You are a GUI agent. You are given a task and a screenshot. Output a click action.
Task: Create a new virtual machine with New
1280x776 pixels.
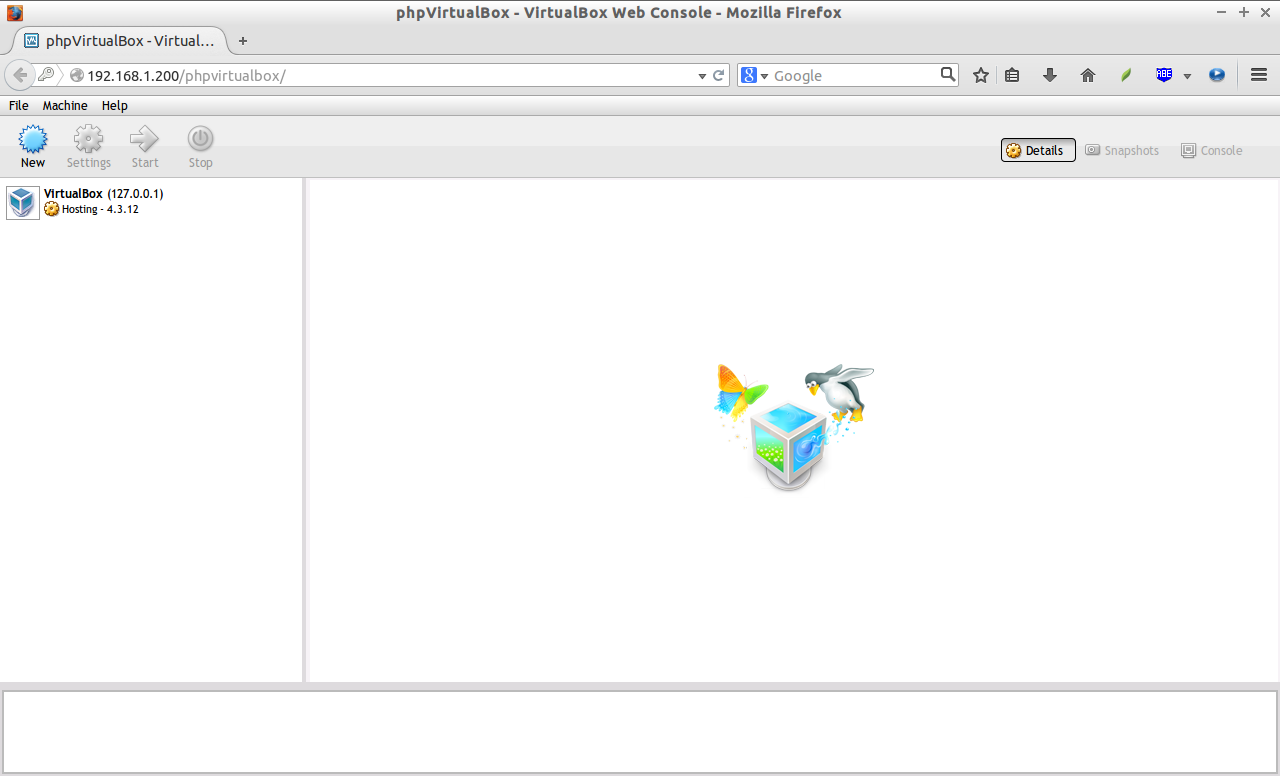tap(33, 147)
